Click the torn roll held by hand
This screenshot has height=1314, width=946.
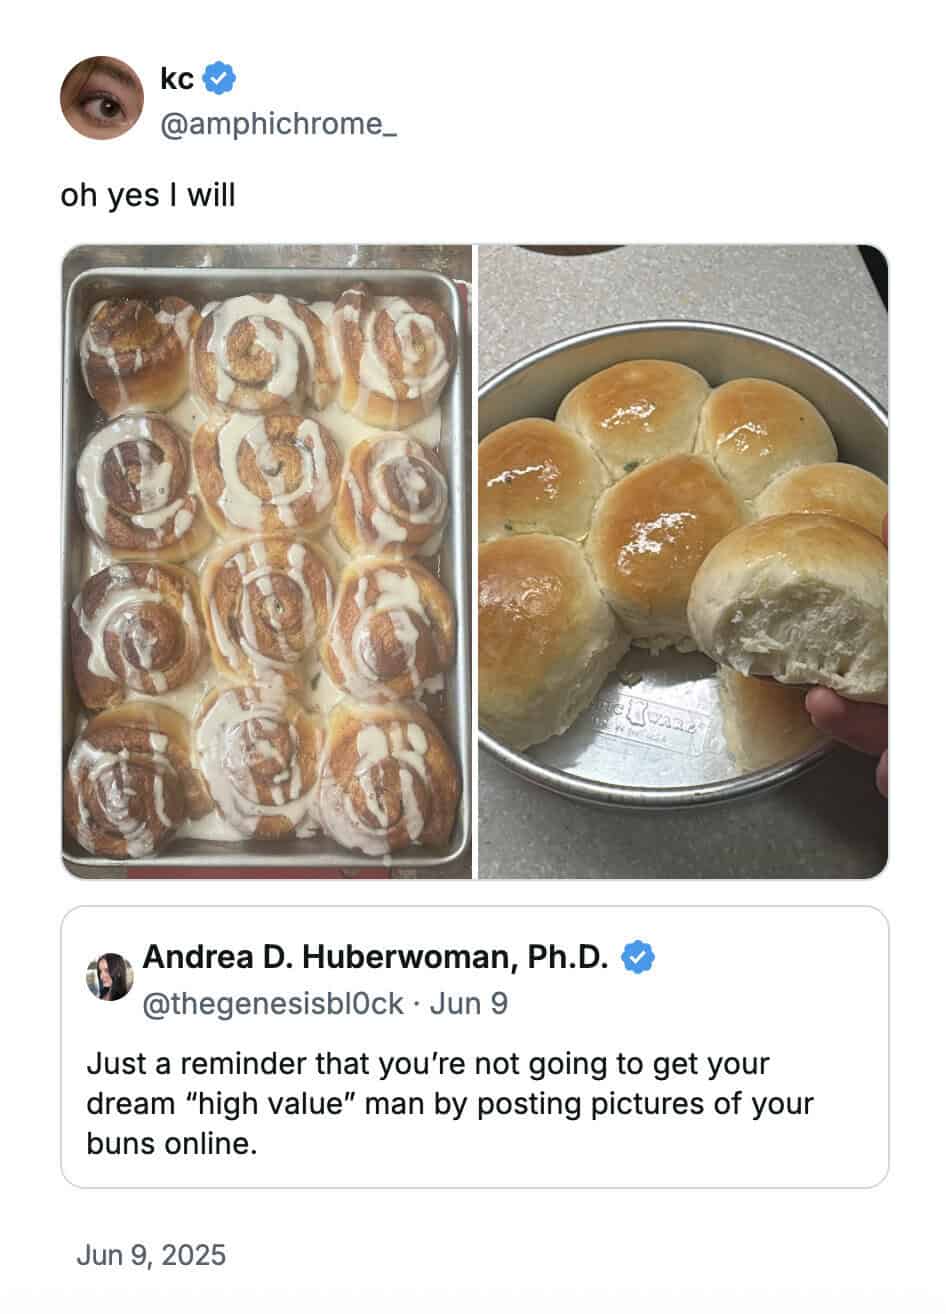[790, 605]
